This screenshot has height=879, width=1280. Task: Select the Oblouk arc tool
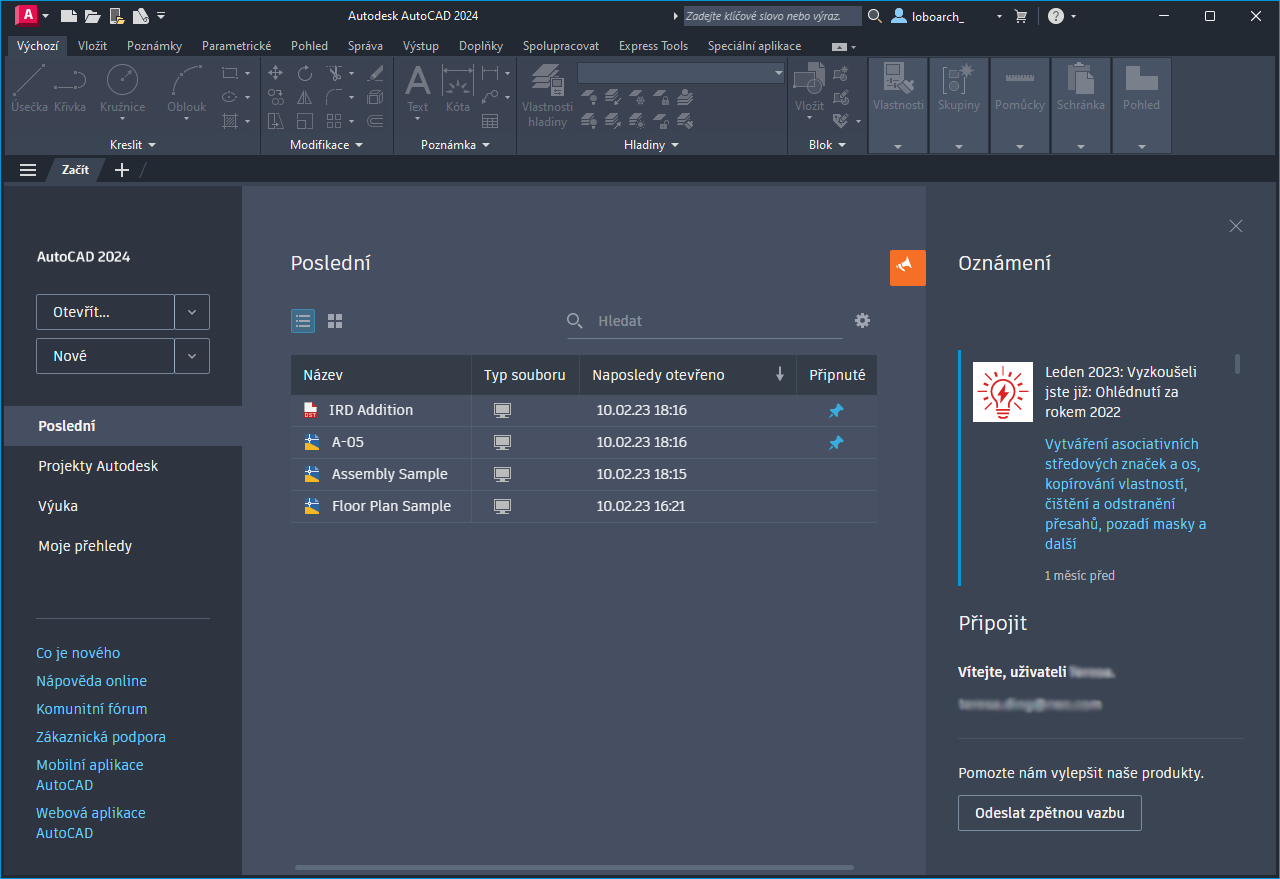coord(186,88)
